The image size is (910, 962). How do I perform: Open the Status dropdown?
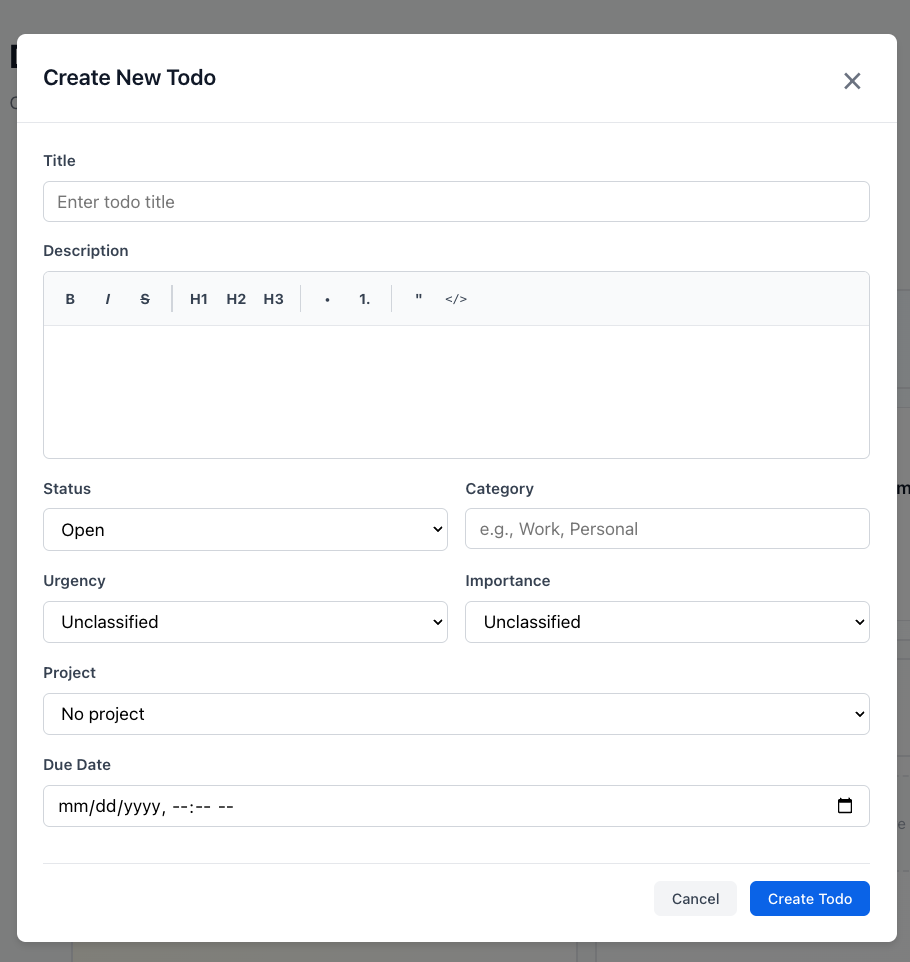pyautogui.click(x=245, y=530)
